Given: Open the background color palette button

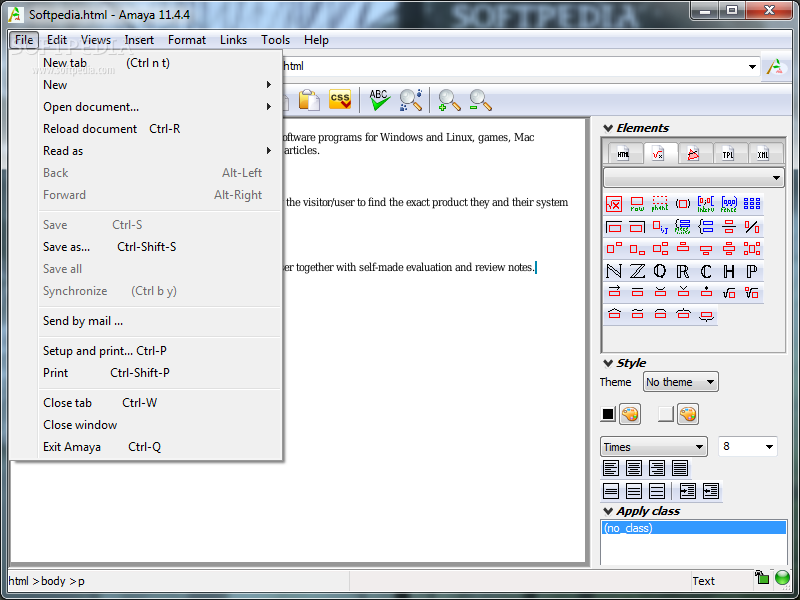Looking at the screenshot, I should coord(688,414).
